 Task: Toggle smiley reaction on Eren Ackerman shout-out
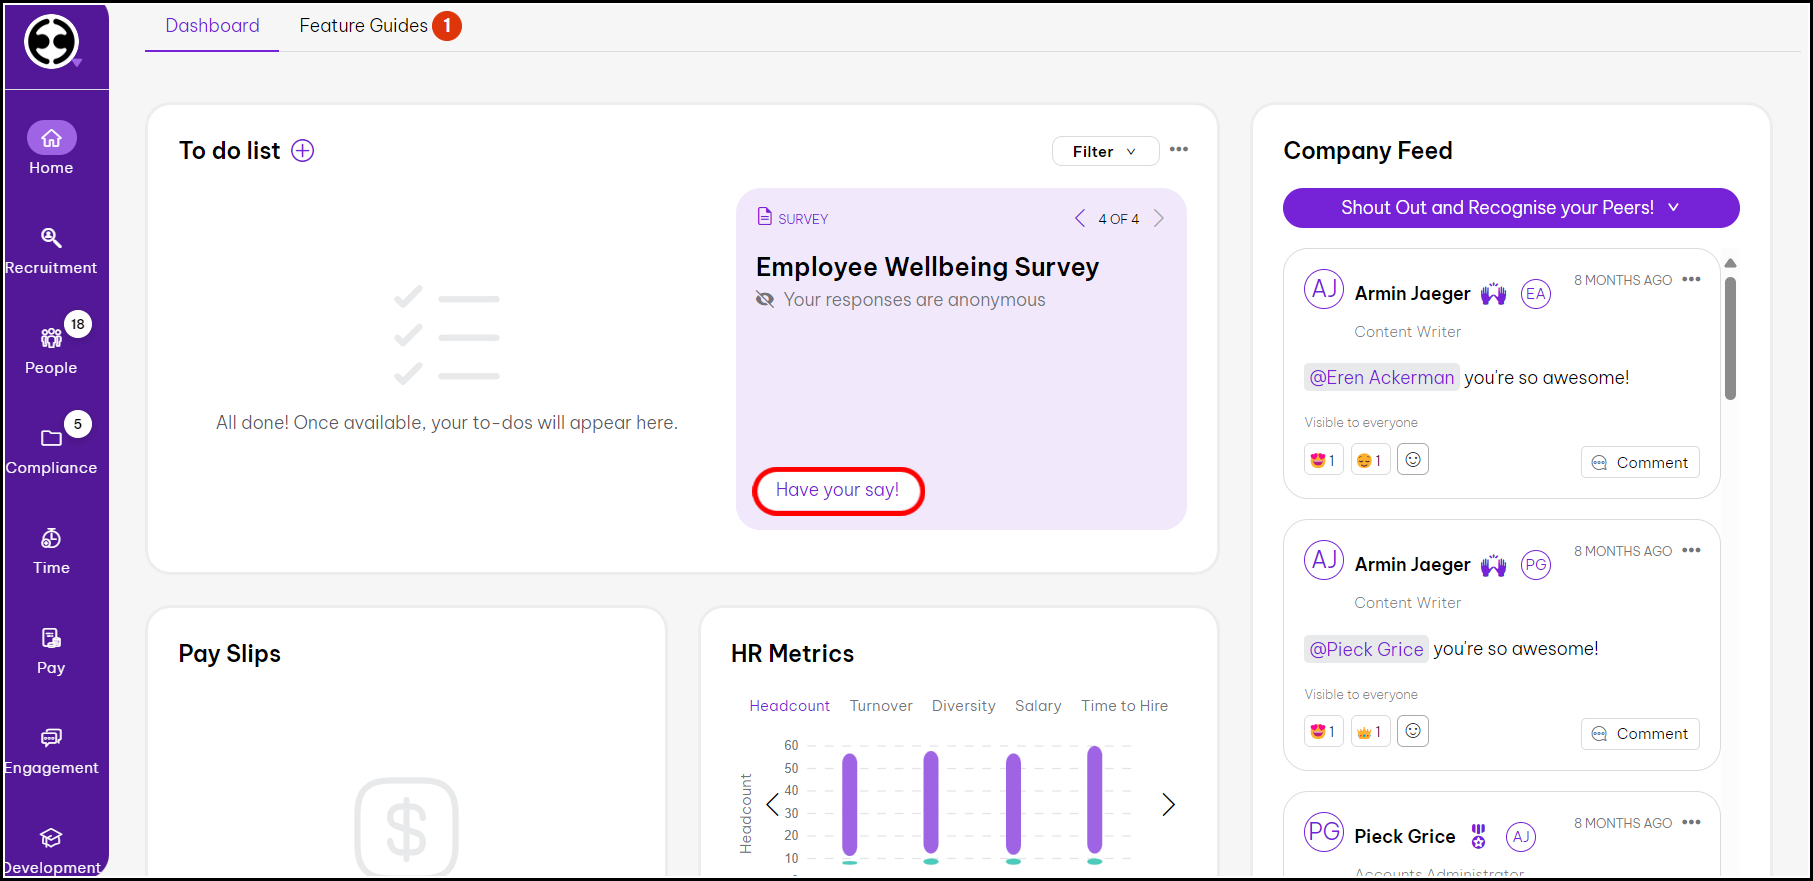click(x=1369, y=461)
